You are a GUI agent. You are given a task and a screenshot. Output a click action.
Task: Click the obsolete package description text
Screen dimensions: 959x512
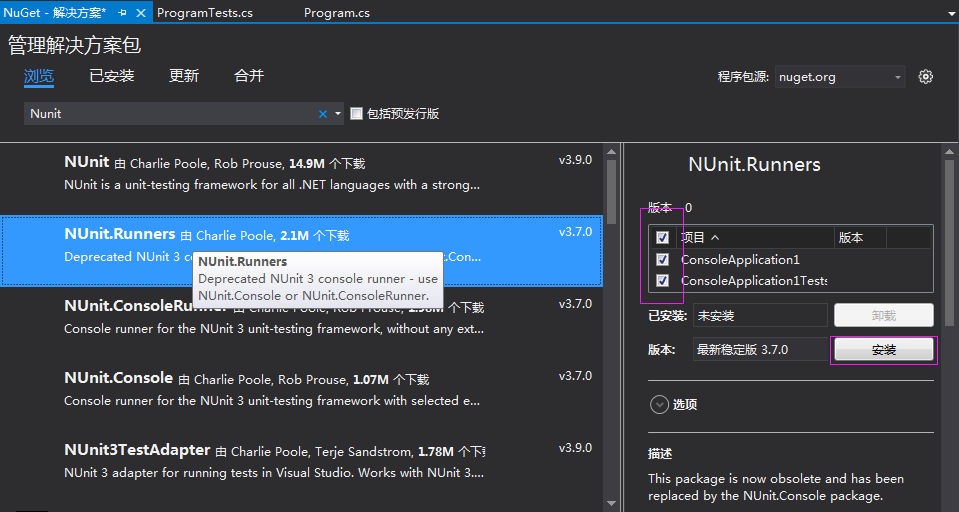pyautogui.click(x=776, y=487)
